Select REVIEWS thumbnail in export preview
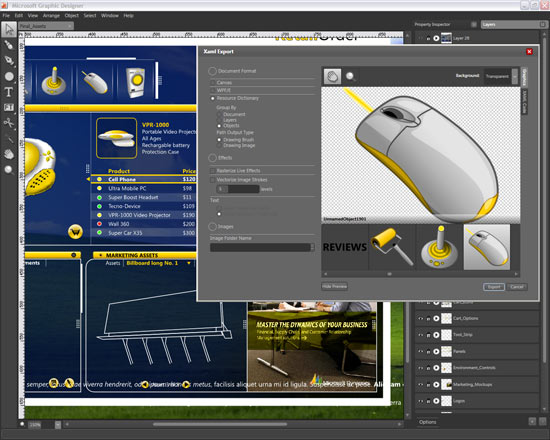This screenshot has height=440, width=550. point(345,247)
